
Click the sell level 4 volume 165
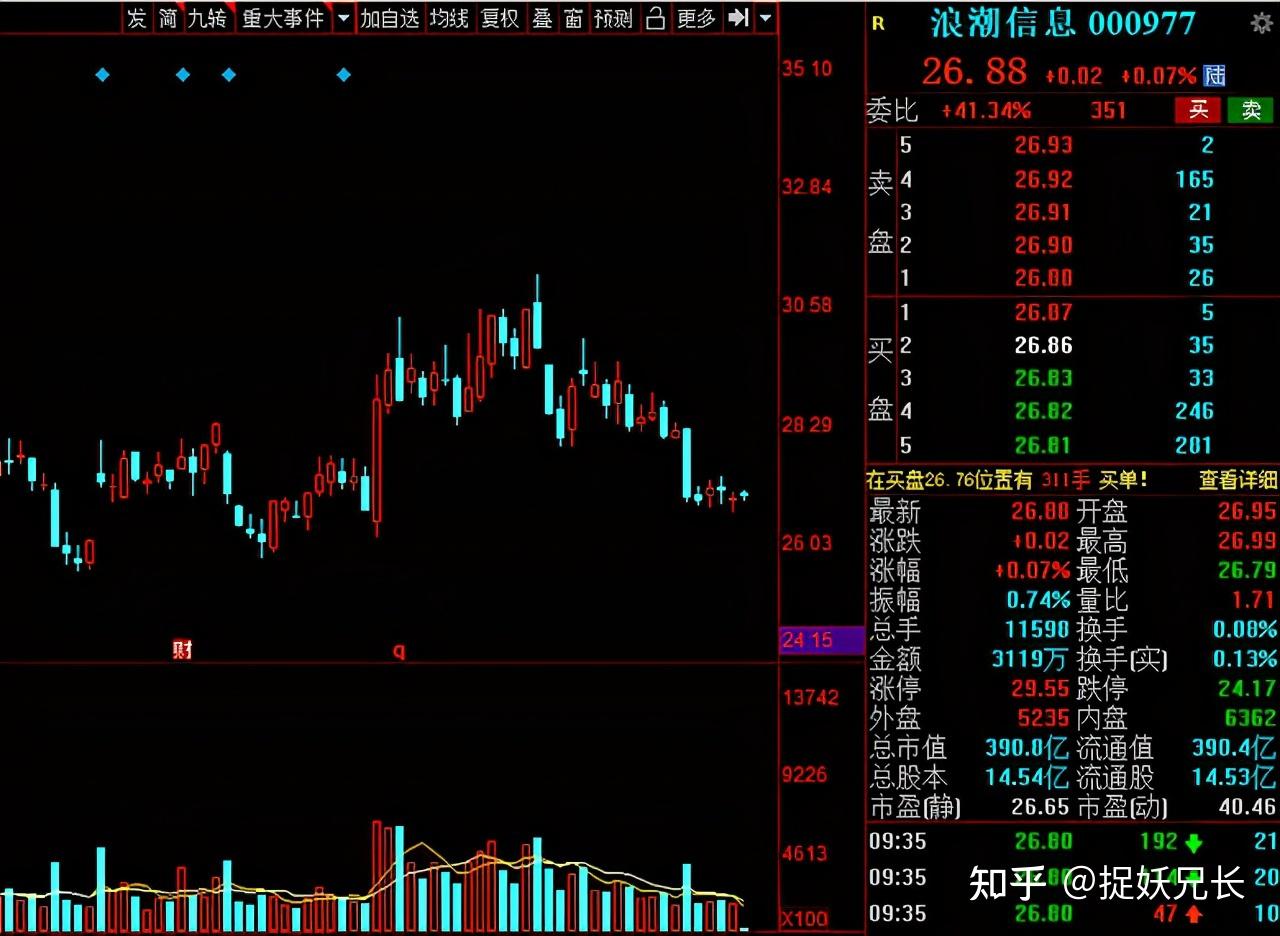tap(1195, 179)
